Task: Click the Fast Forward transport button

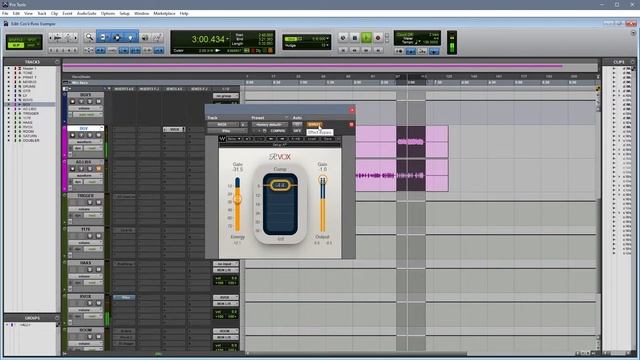Action: click(366, 50)
